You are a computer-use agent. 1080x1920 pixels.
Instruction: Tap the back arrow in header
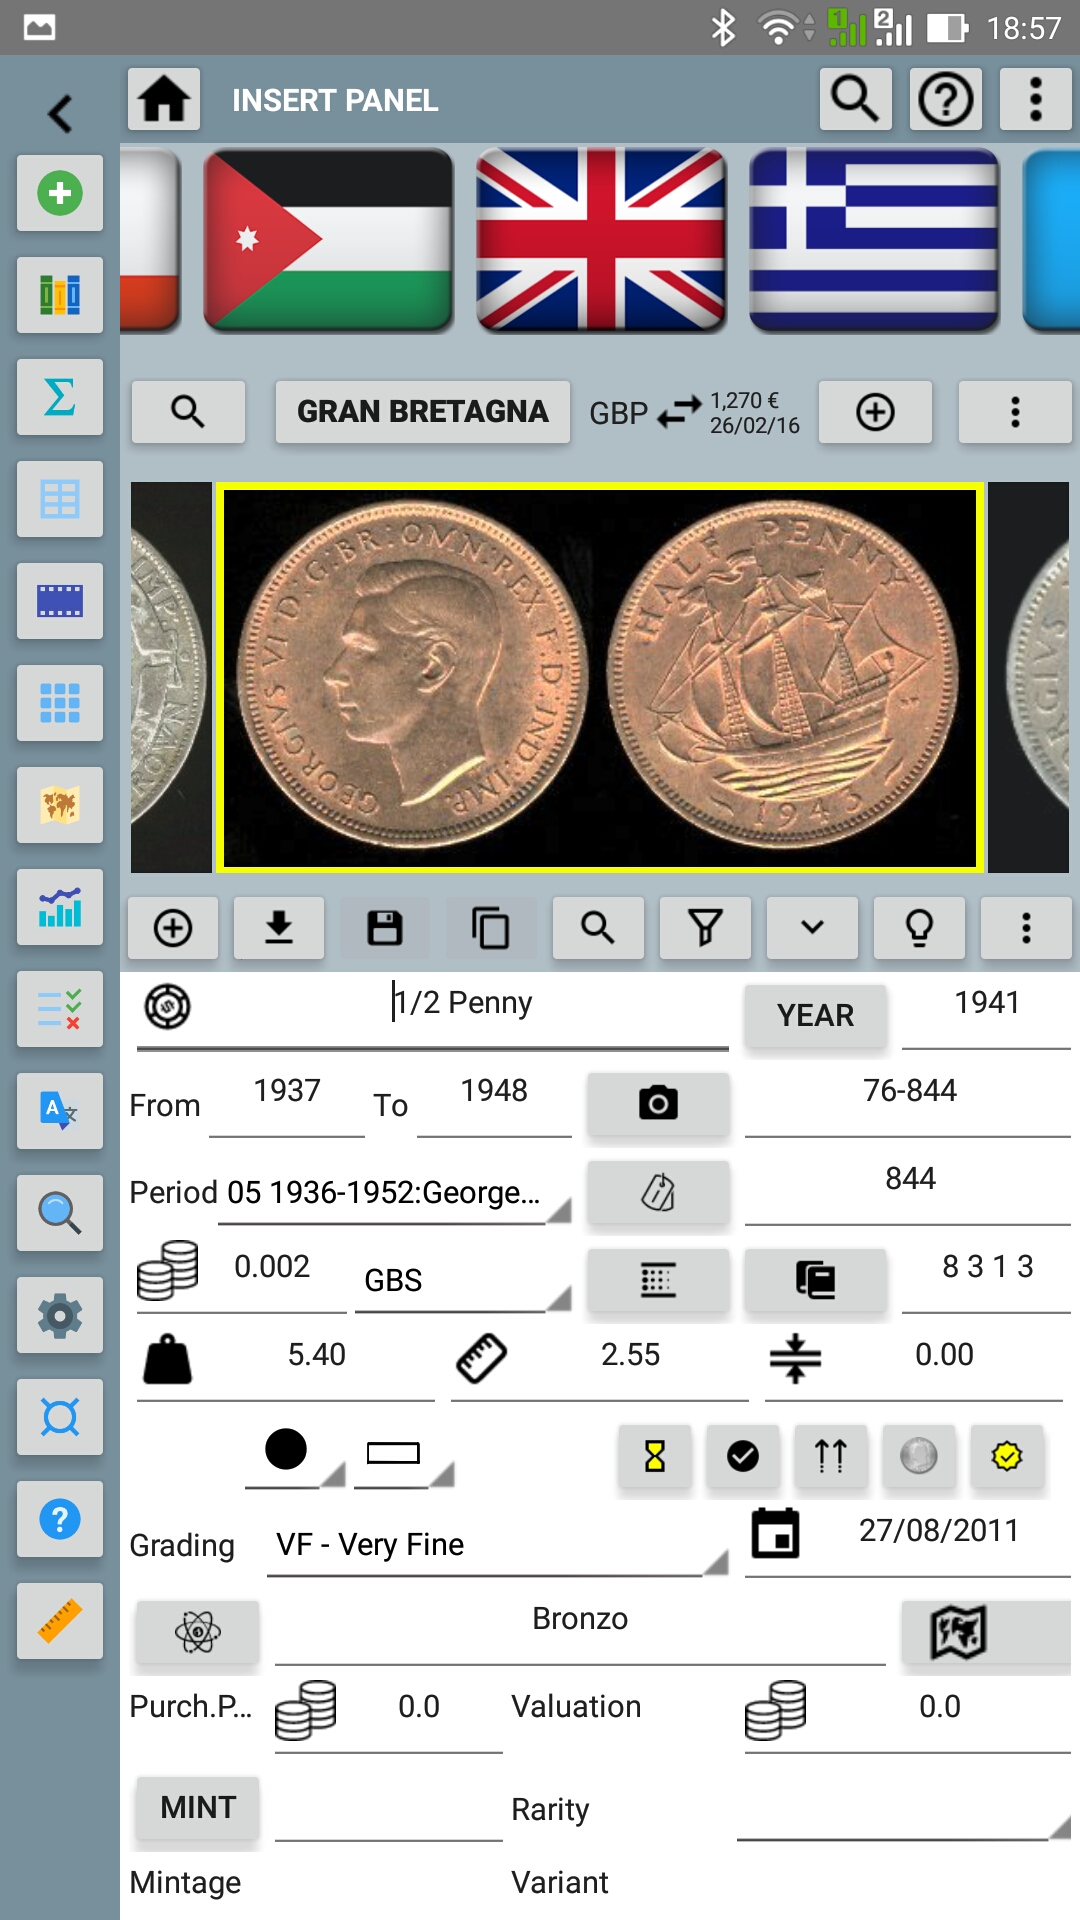(x=60, y=113)
